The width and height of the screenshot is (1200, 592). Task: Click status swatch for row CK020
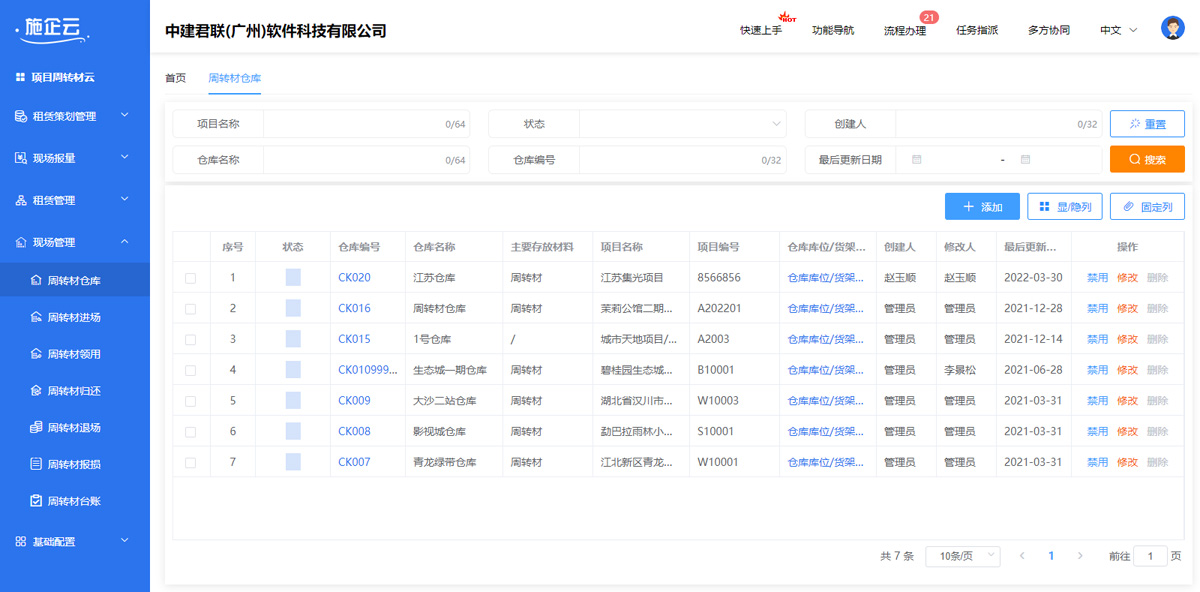tap(293, 278)
